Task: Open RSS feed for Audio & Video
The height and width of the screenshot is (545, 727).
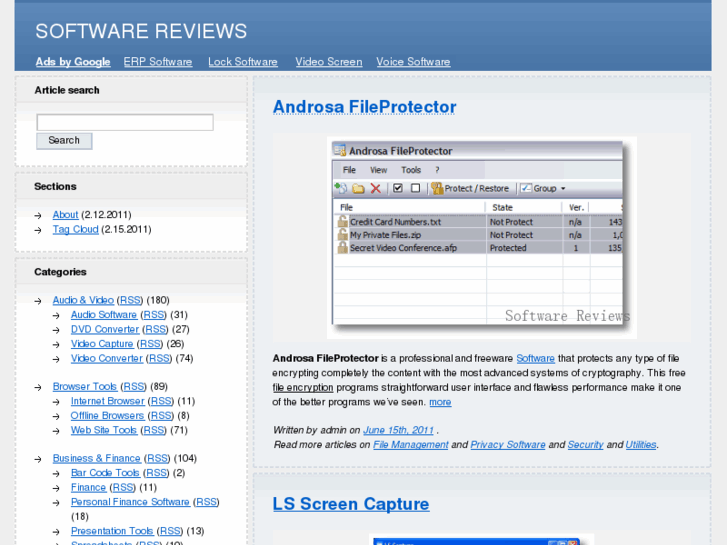Action: pyautogui.click(x=130, y=300)
